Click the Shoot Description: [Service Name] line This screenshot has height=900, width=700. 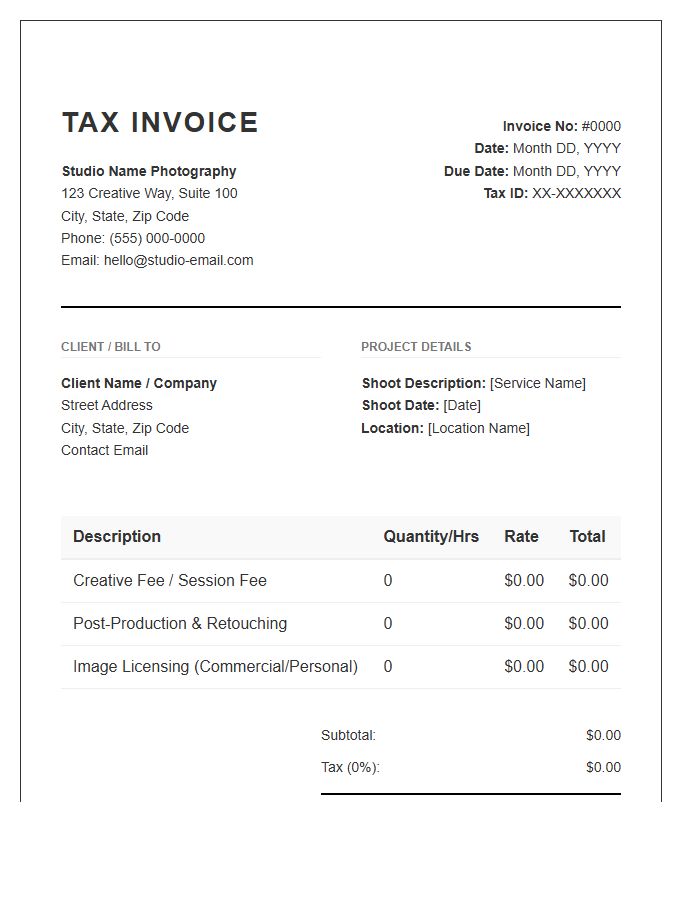473,383
